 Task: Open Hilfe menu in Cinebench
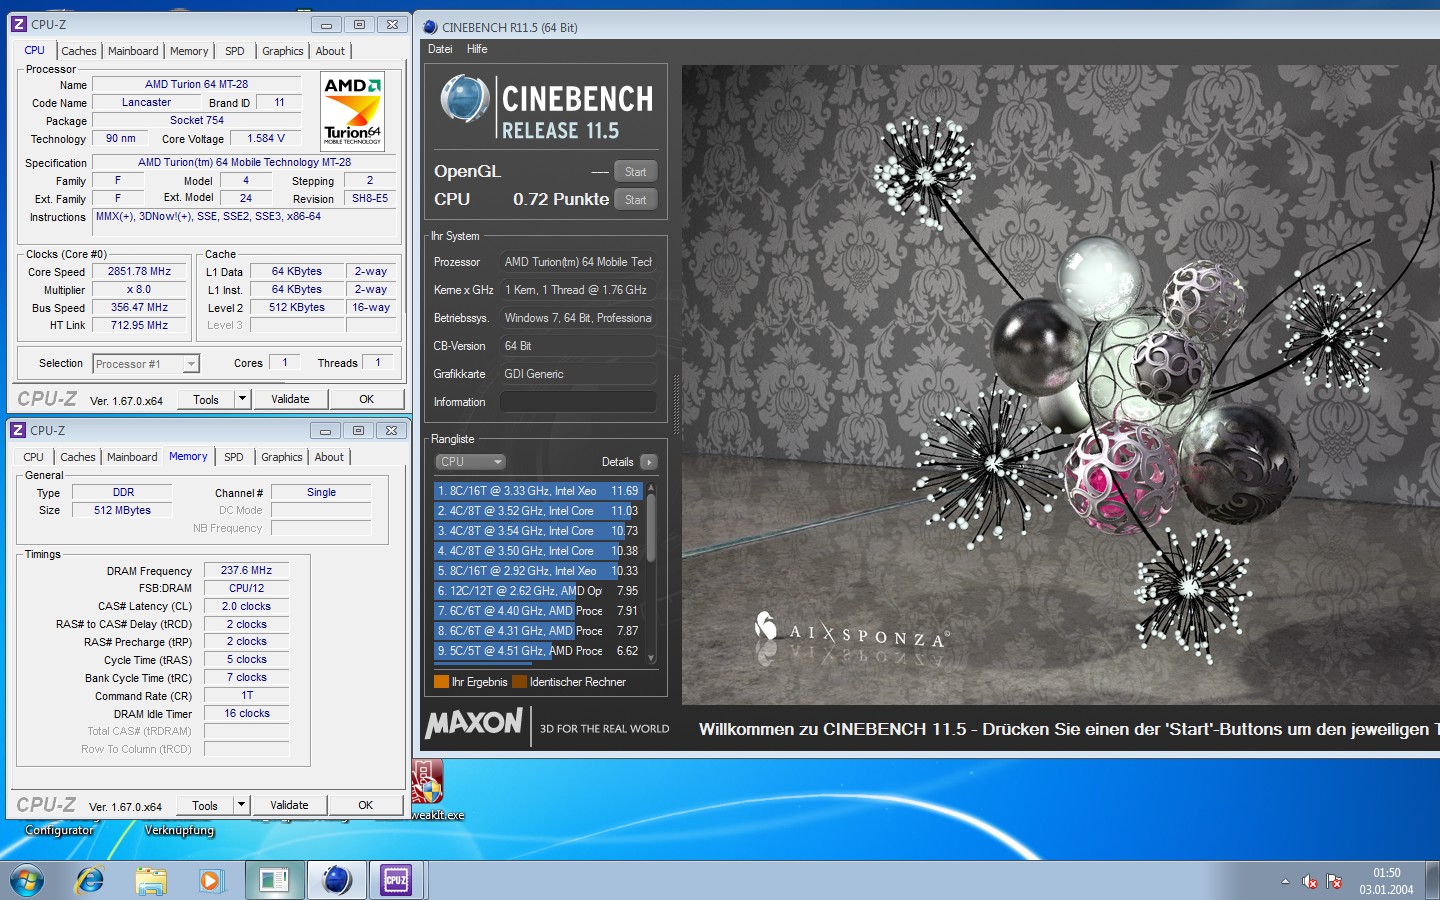click(x=477, y=49)
